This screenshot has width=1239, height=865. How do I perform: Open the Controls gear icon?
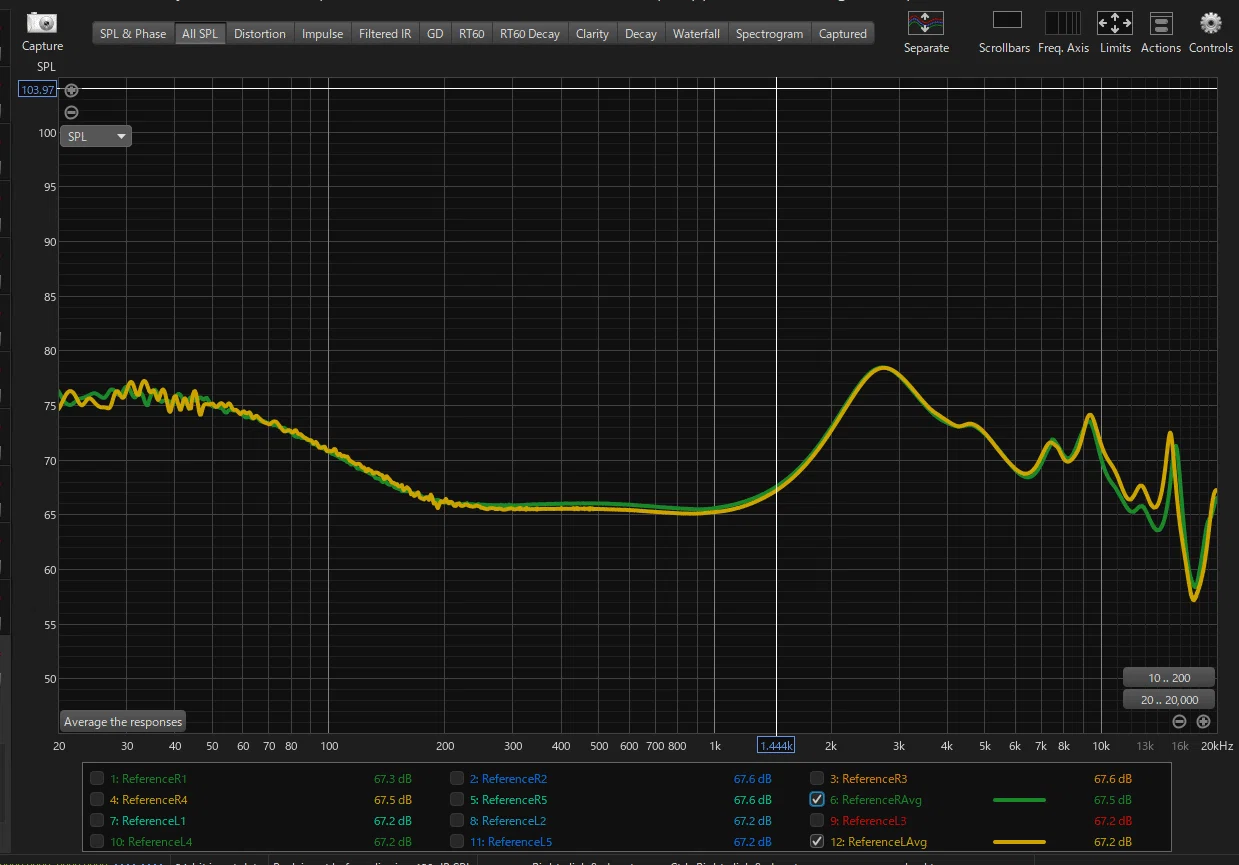[x=1211, y=22]
